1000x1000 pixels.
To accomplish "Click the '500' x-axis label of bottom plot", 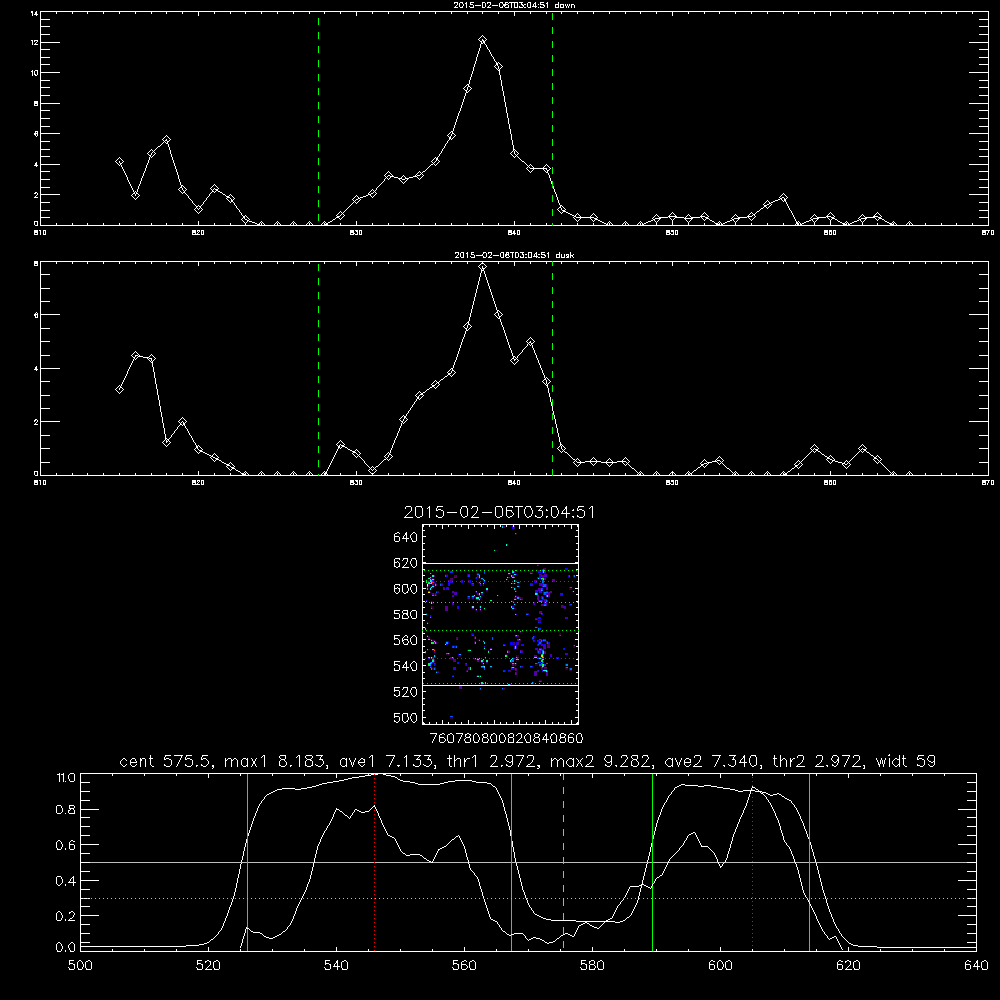I will point(80,966).
